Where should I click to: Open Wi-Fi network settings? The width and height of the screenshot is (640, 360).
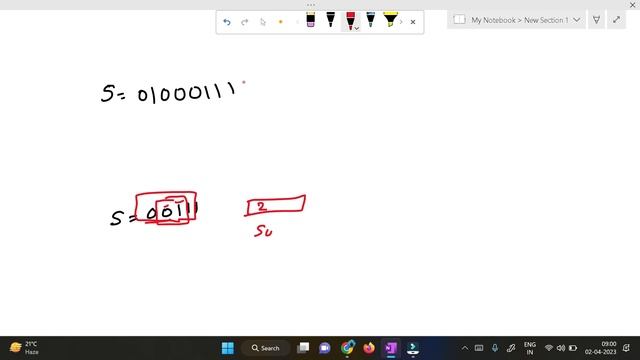point(549,348)
